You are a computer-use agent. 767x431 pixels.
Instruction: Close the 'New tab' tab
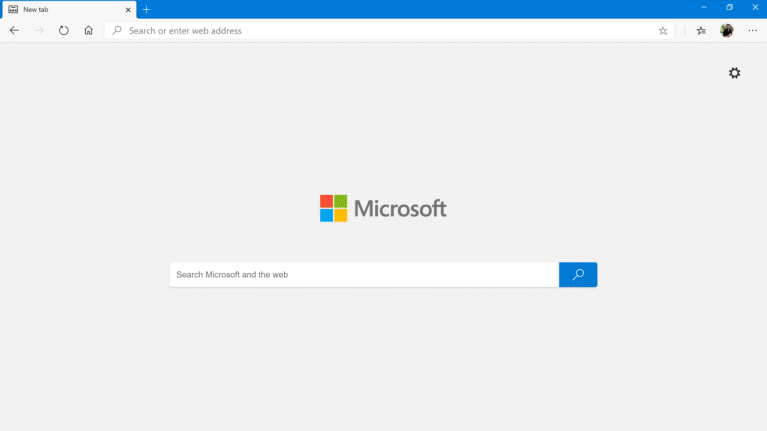128,9
